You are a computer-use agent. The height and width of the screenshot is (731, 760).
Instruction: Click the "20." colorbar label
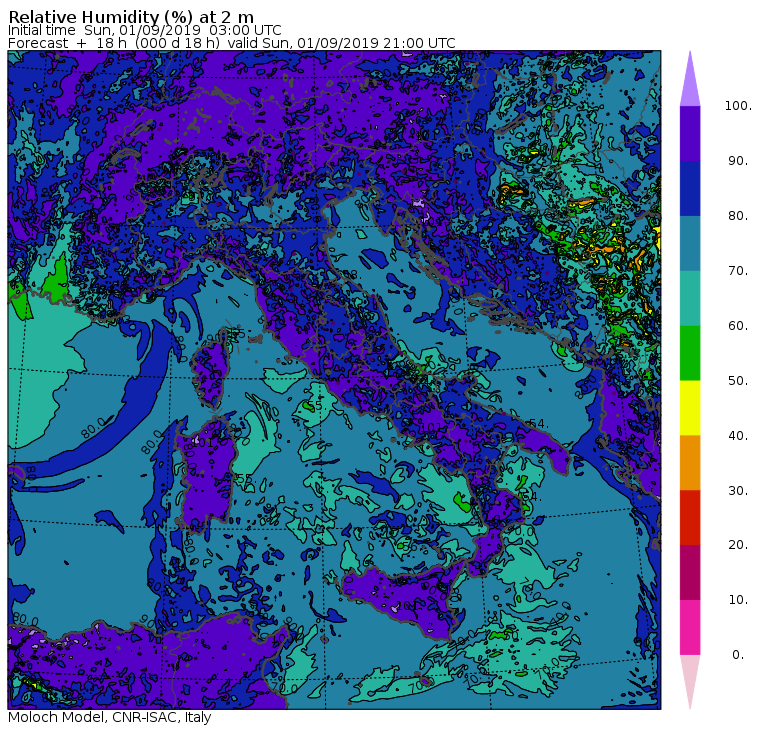[738, 545]
